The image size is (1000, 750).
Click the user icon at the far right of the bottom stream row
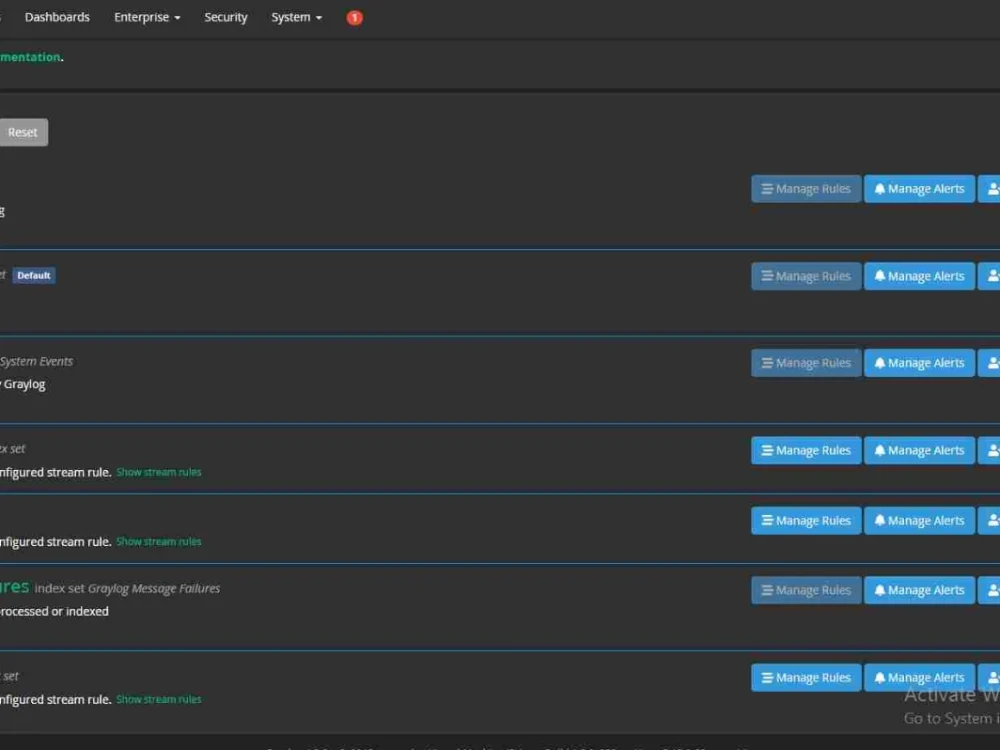[x=991, y=677]
